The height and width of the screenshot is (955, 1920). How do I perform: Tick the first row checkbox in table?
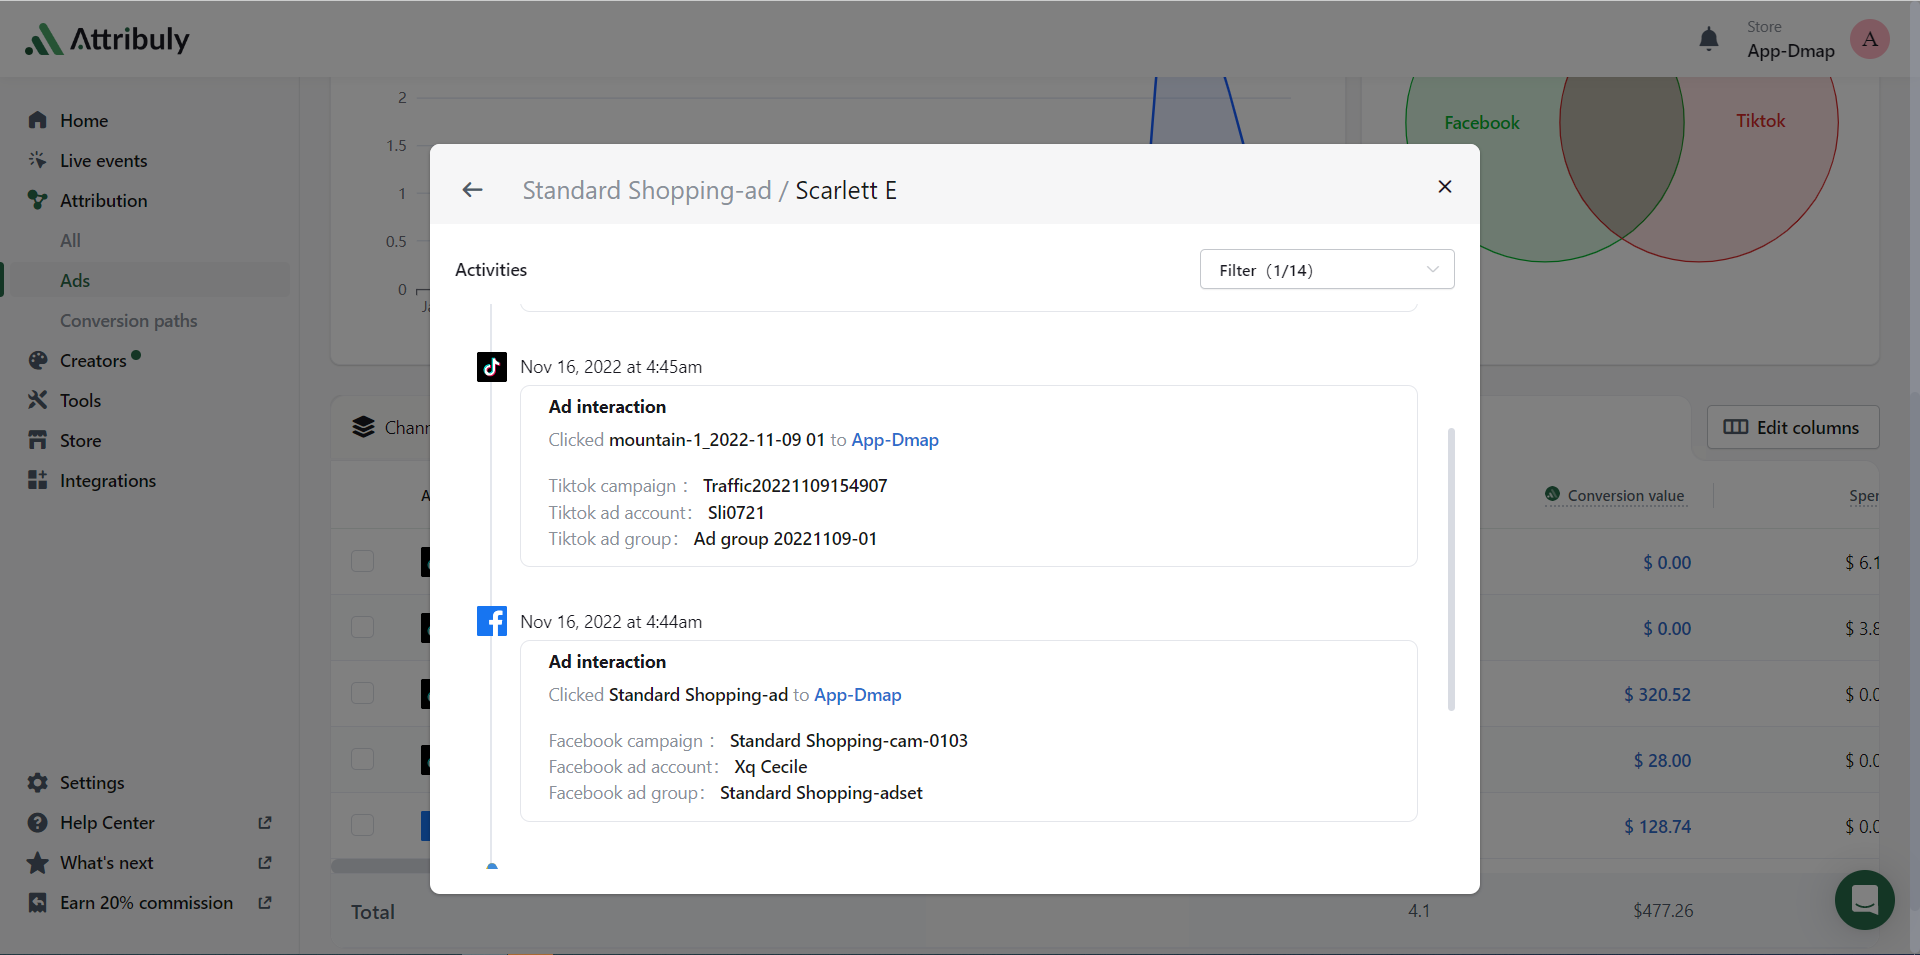[363, 561]
